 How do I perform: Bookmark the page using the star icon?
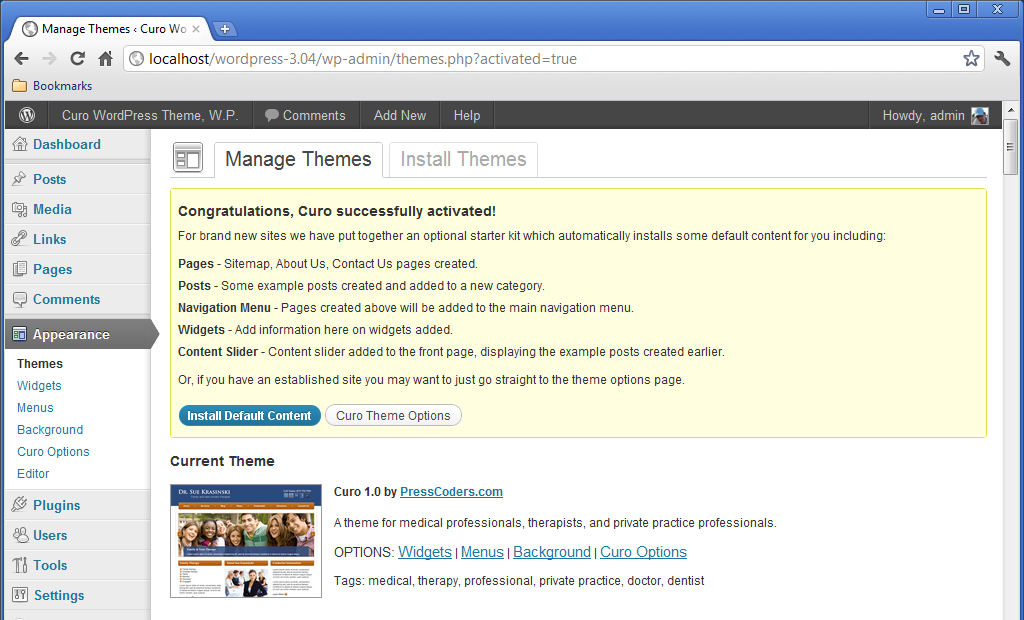click(970, 58)
